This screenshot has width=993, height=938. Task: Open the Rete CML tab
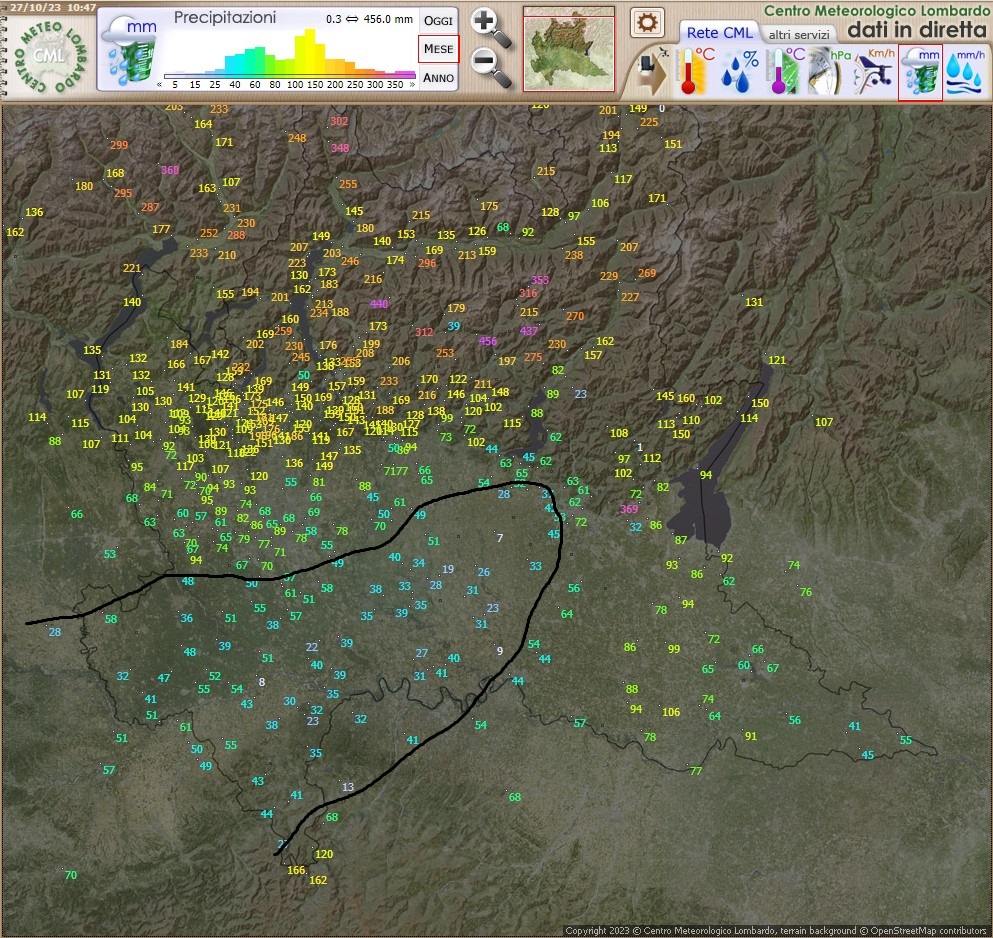point(720,33)
